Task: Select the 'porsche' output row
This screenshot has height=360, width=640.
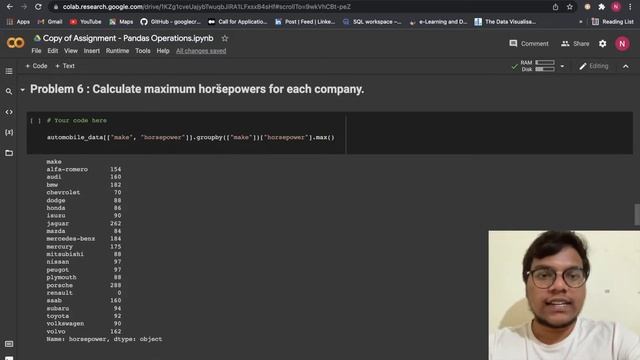Action: tap(84, 285)
